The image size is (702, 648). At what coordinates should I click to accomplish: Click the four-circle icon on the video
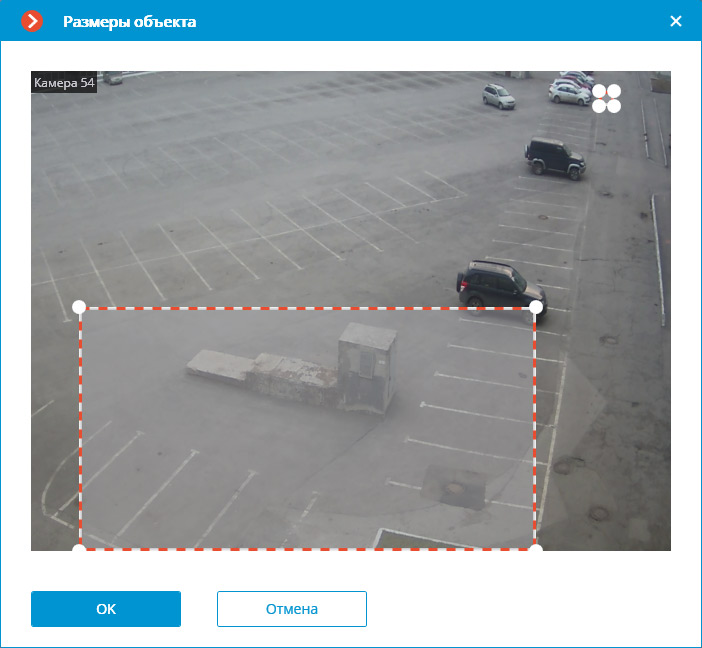click(x=606, y=98)
